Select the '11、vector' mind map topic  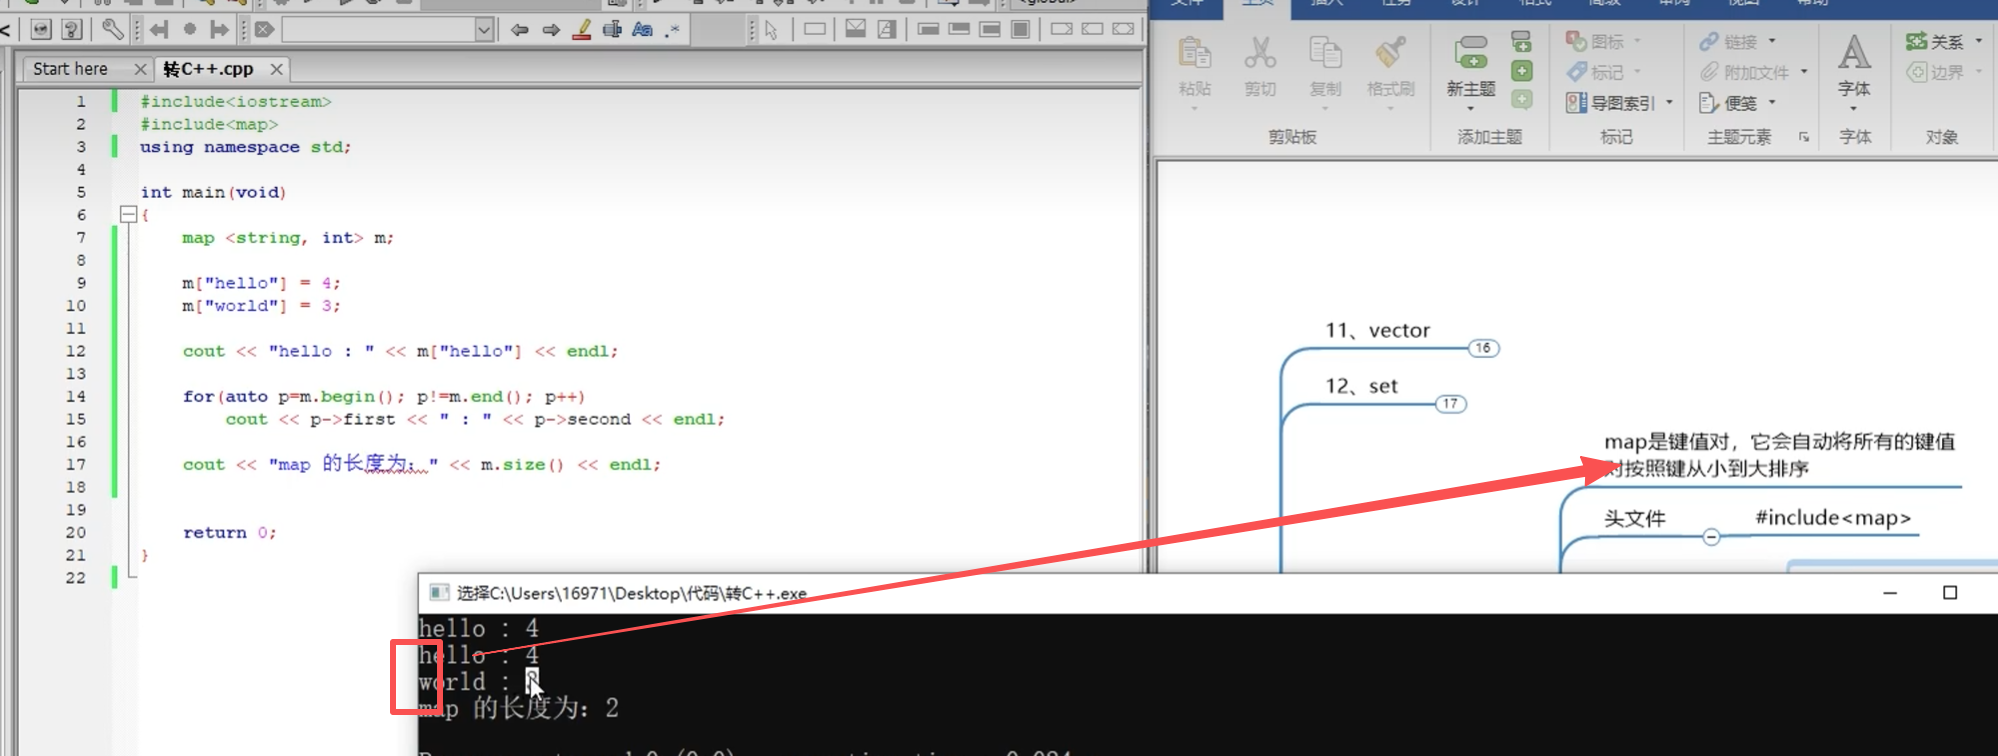point(1377,330)
